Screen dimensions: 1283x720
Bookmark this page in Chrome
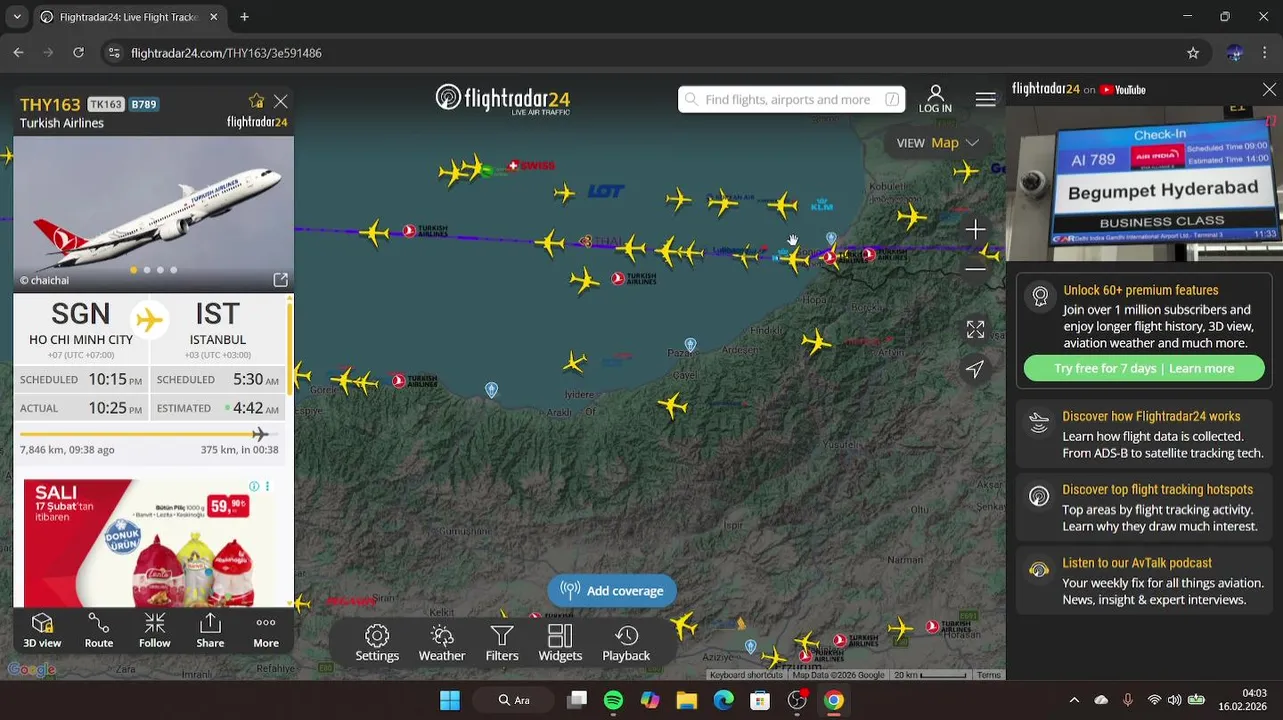(1193, 53)
